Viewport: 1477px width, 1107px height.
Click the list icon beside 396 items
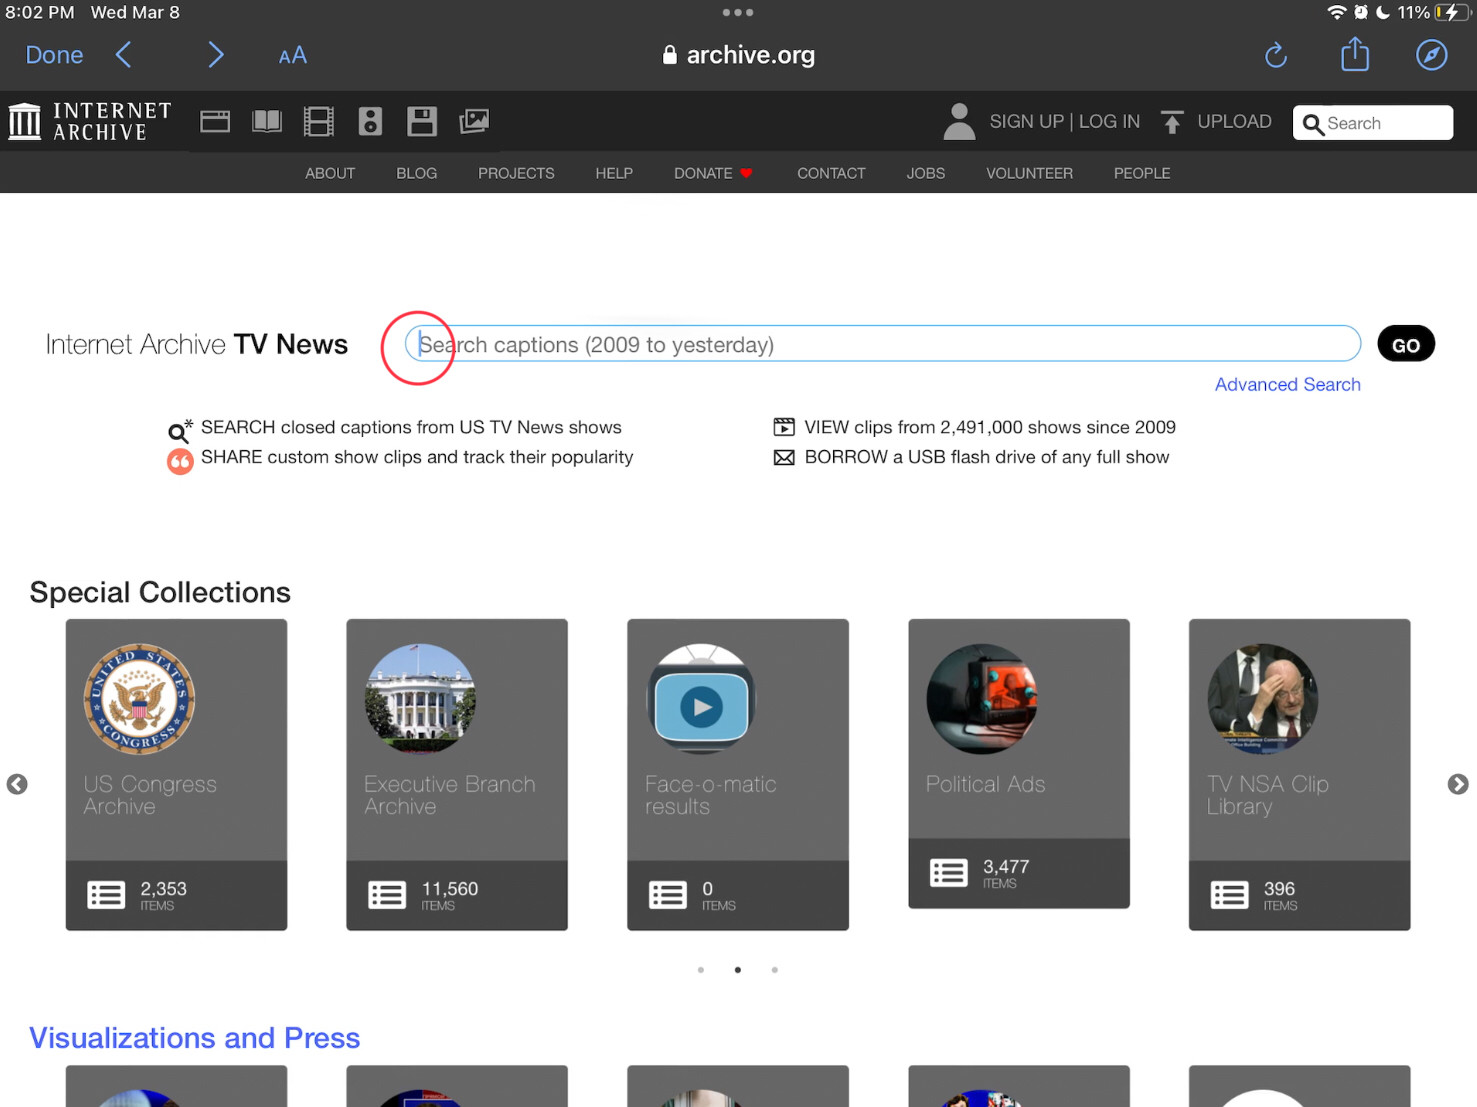(1230, 895)
